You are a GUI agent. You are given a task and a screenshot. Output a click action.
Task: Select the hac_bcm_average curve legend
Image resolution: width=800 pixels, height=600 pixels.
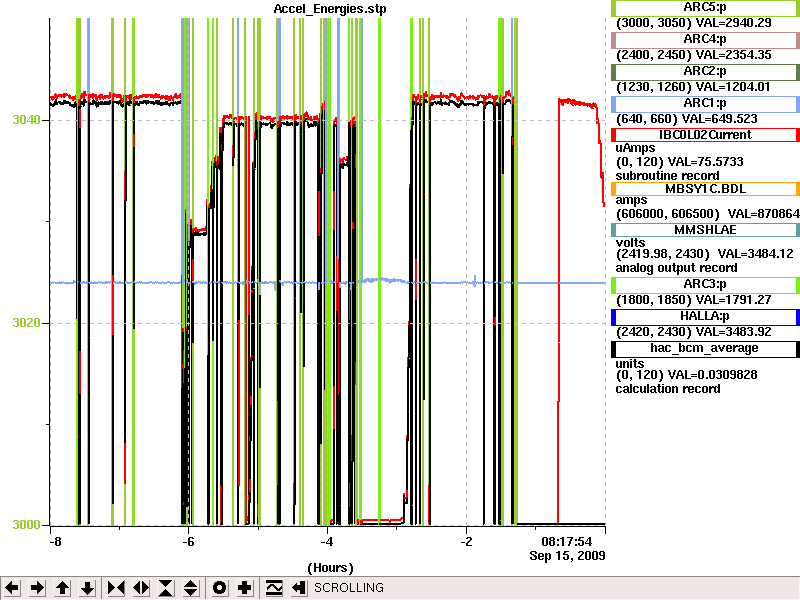[x=705, y=348]
